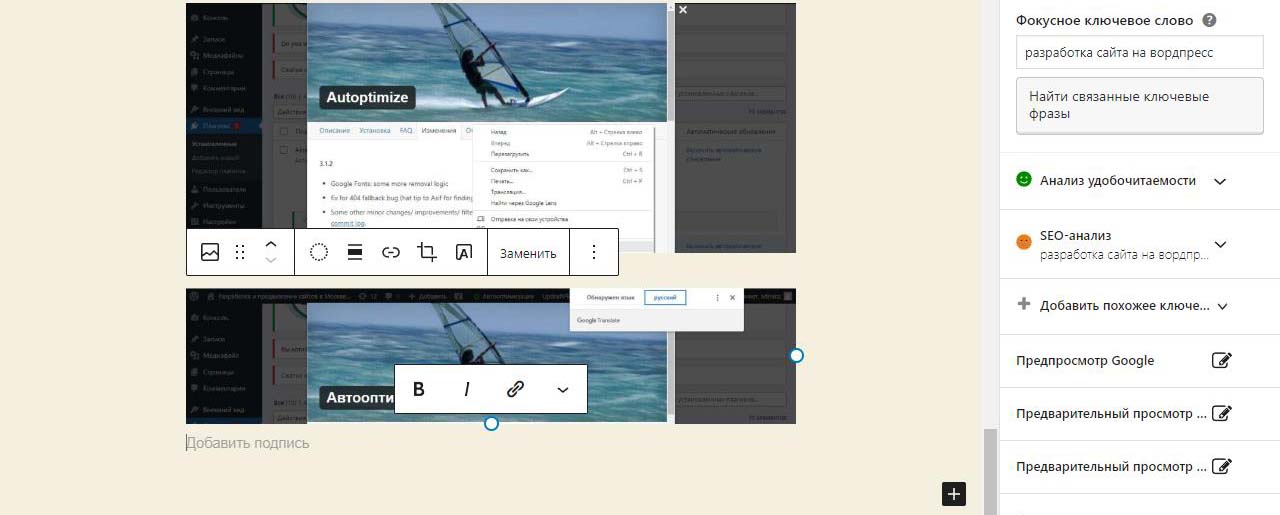
Task: Click the drag handle in block toolbar
Action: (240, 253)
